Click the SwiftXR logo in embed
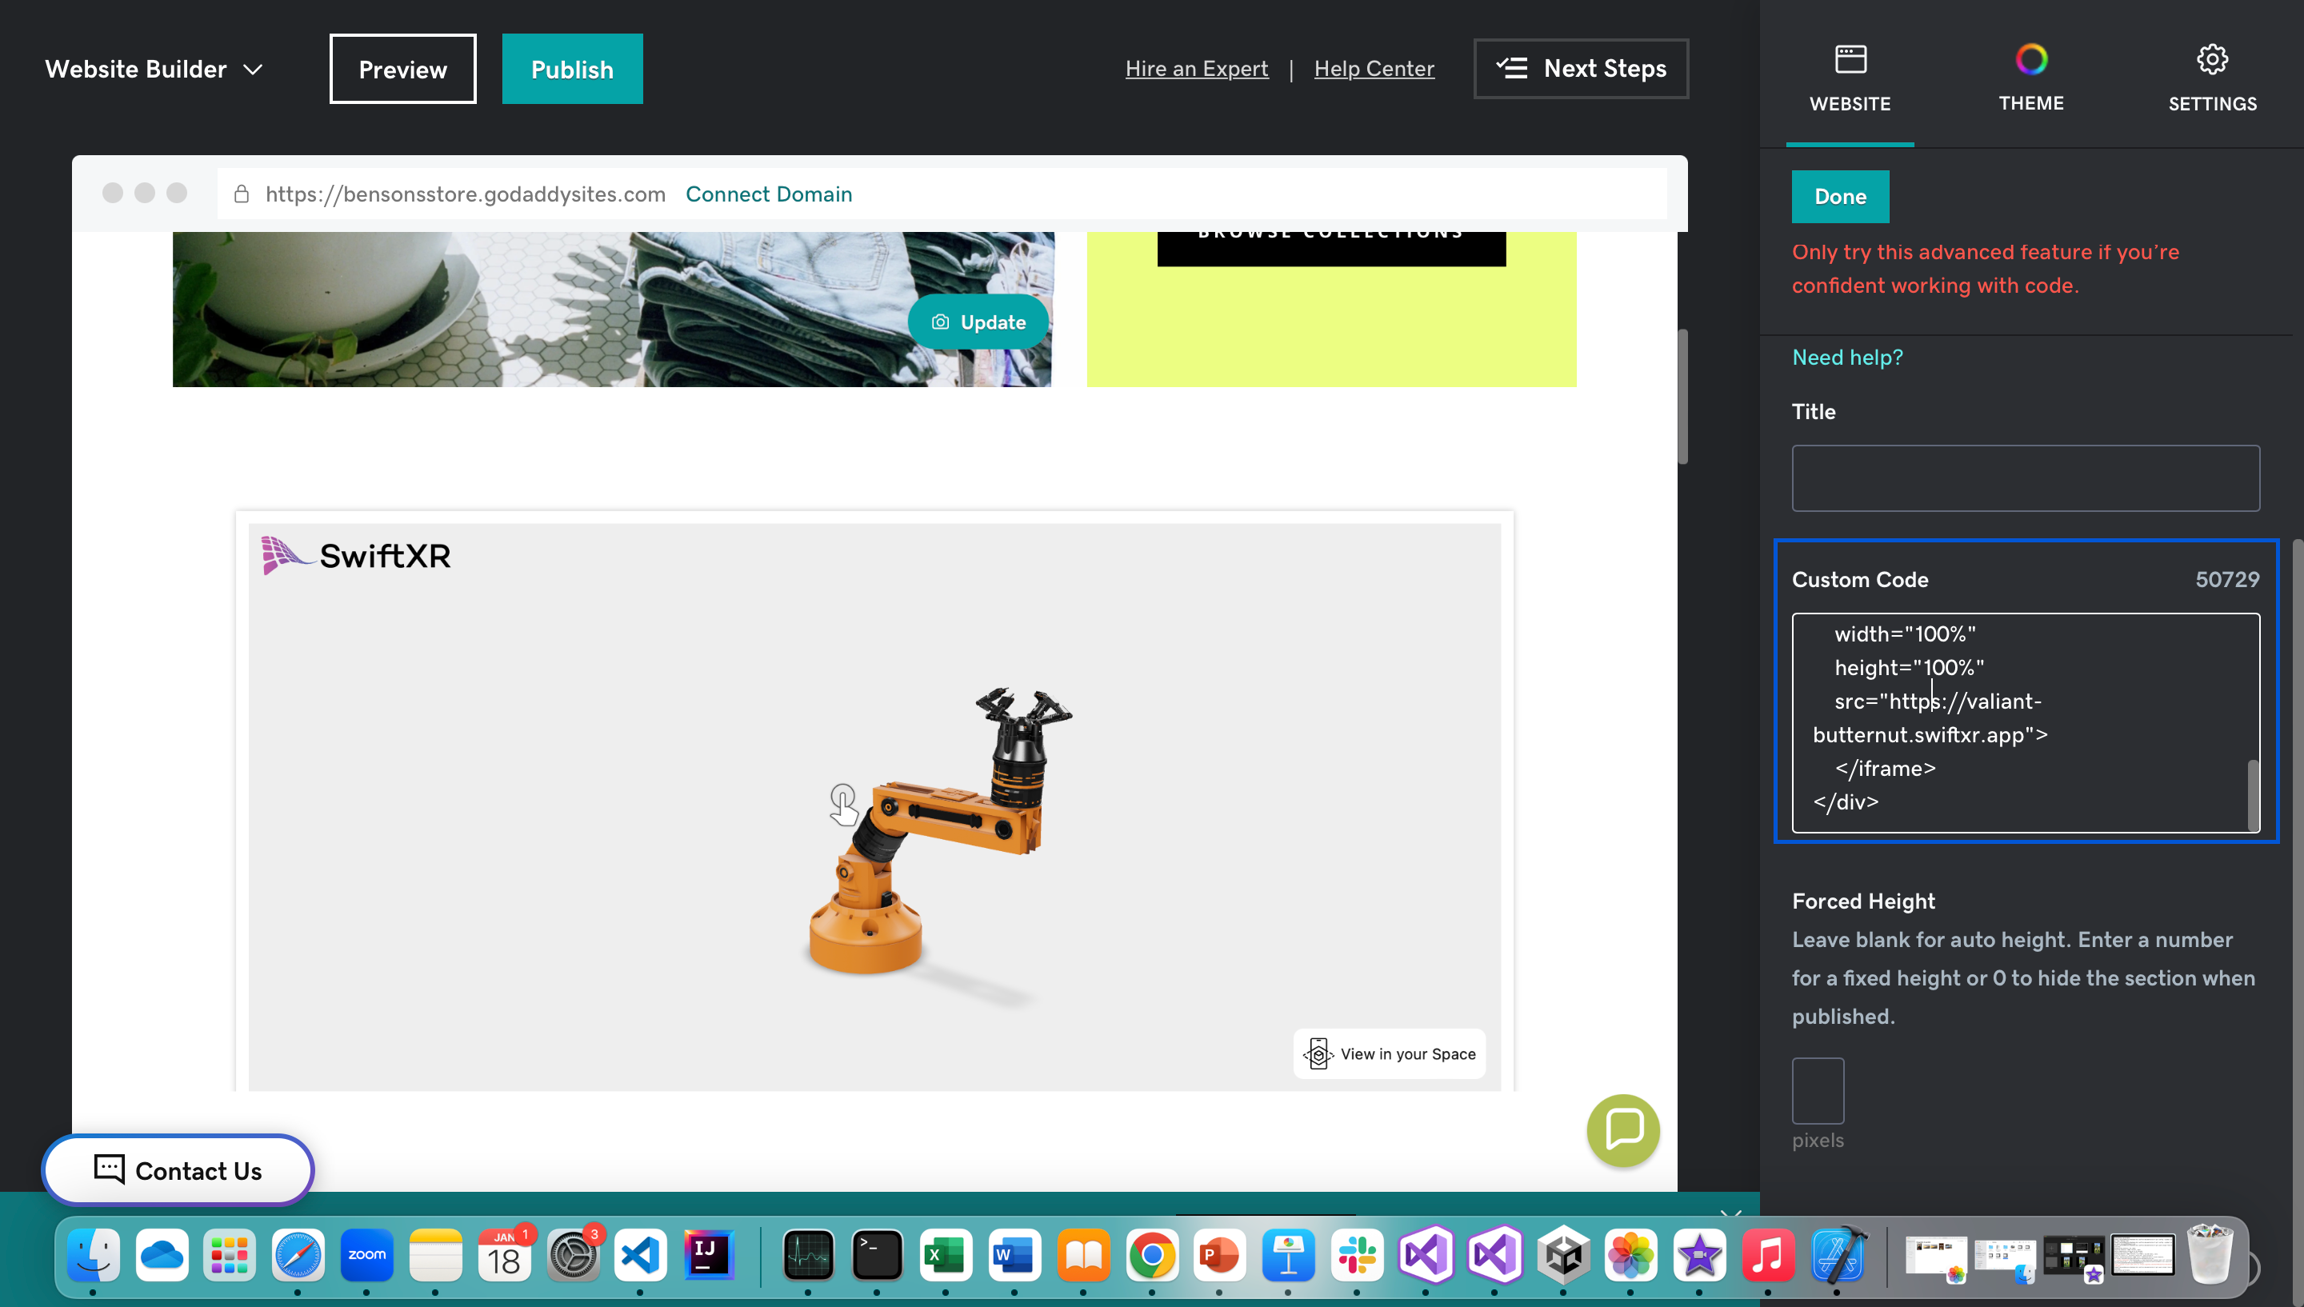The height and width of the screenshot is (1307, 2304). click(356, 556)
